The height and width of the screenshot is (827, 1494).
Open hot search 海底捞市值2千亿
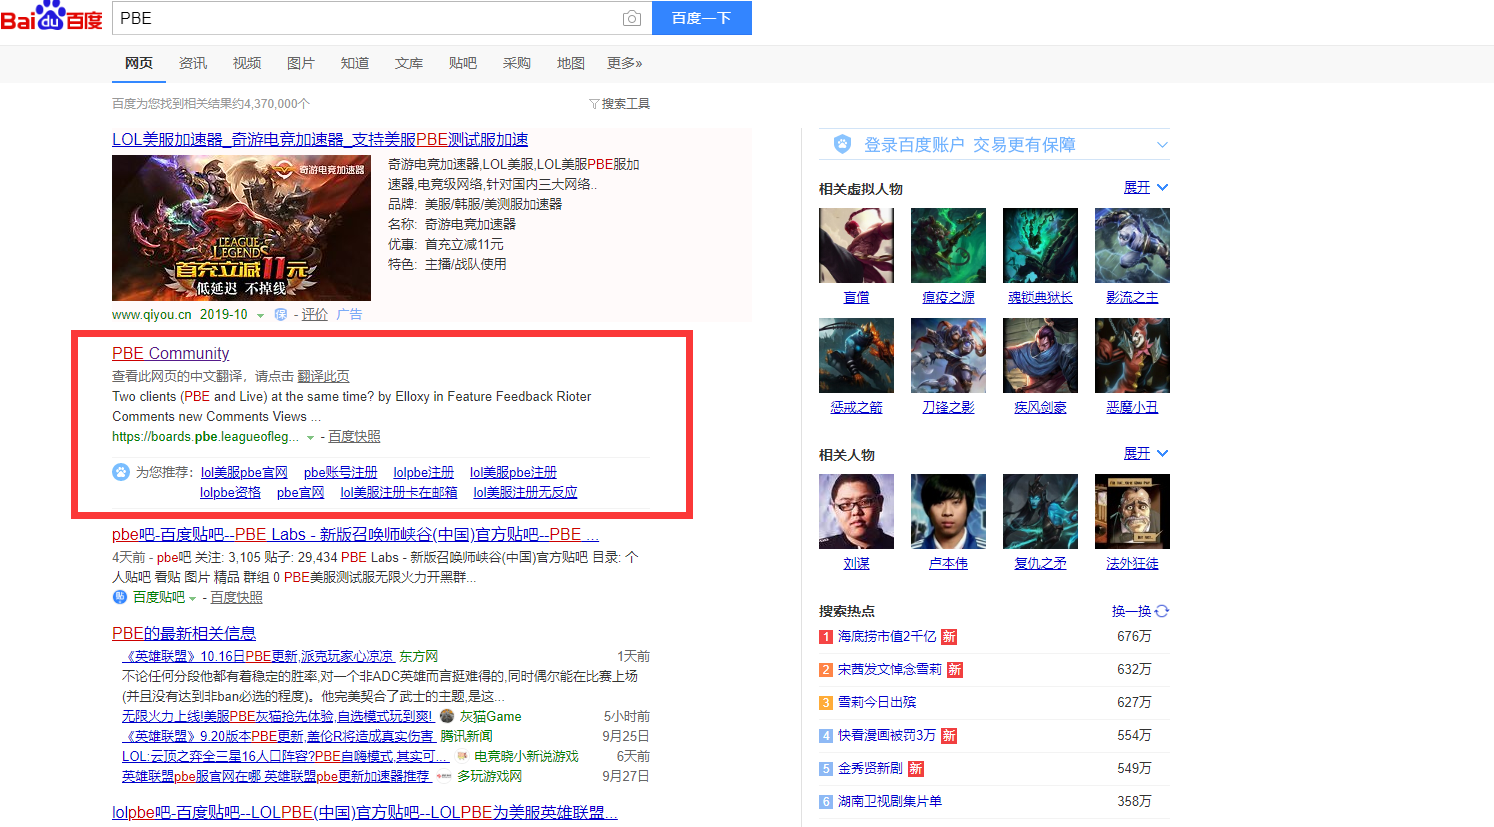[887, 636]
